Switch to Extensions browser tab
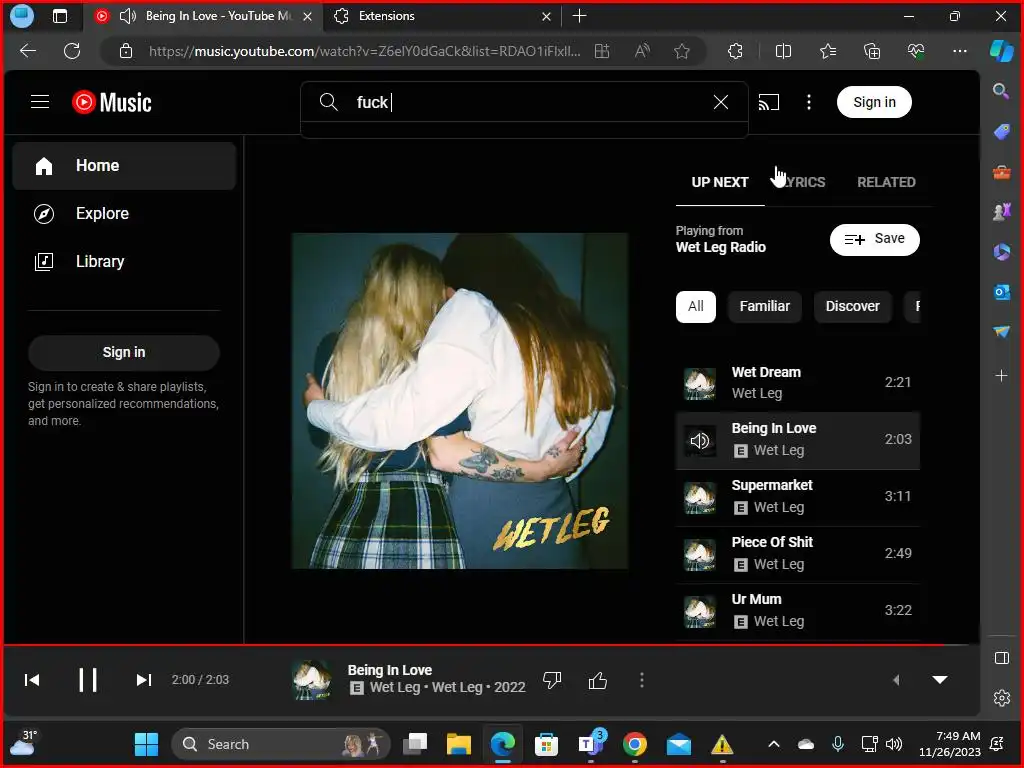Screen dimensions: 1024x768 (x=442, y=16)
